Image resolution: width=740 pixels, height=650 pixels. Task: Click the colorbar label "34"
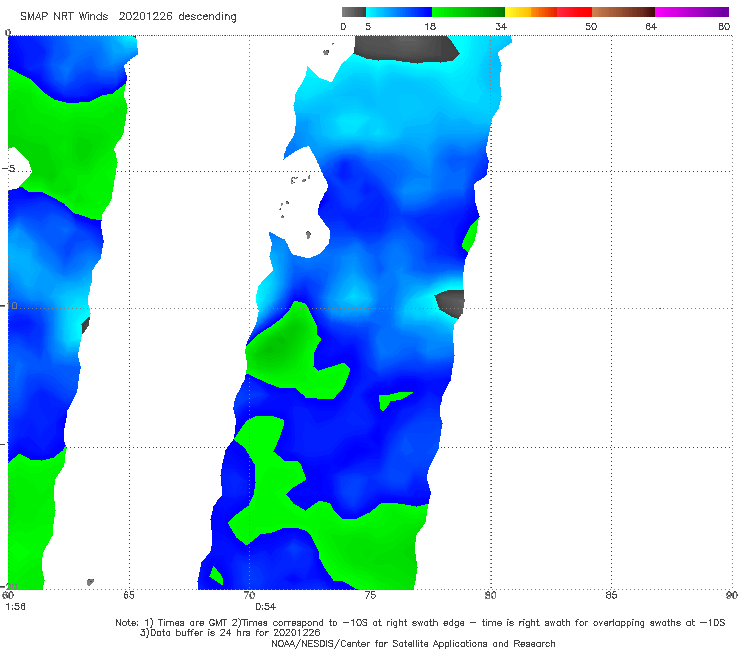[x=501, y=26]
